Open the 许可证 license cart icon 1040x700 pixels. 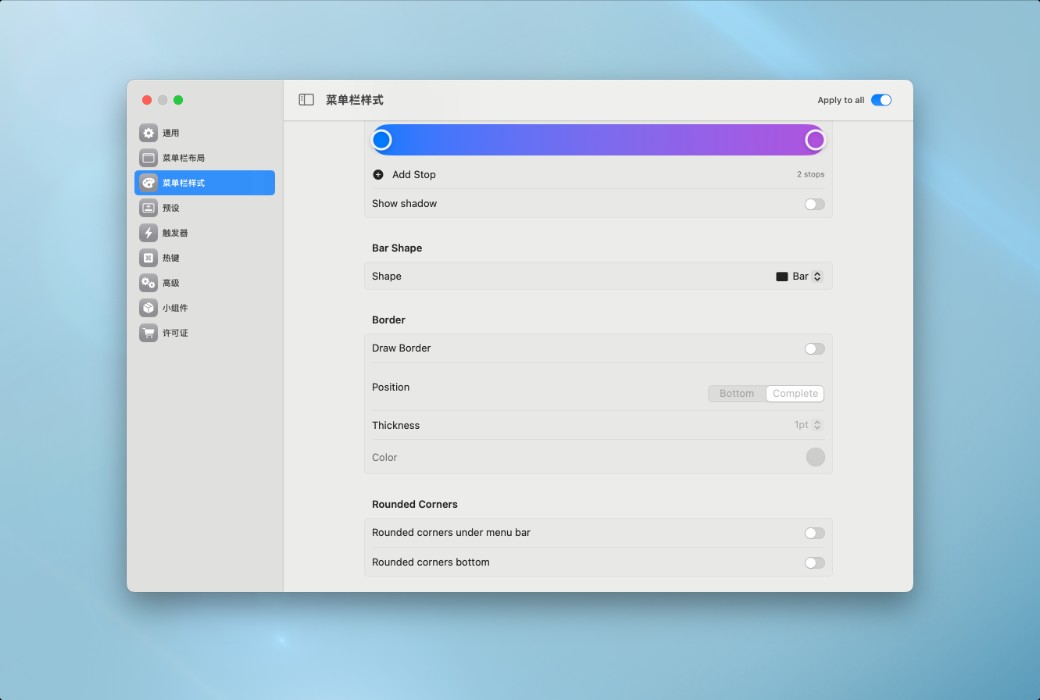(149, 332)
